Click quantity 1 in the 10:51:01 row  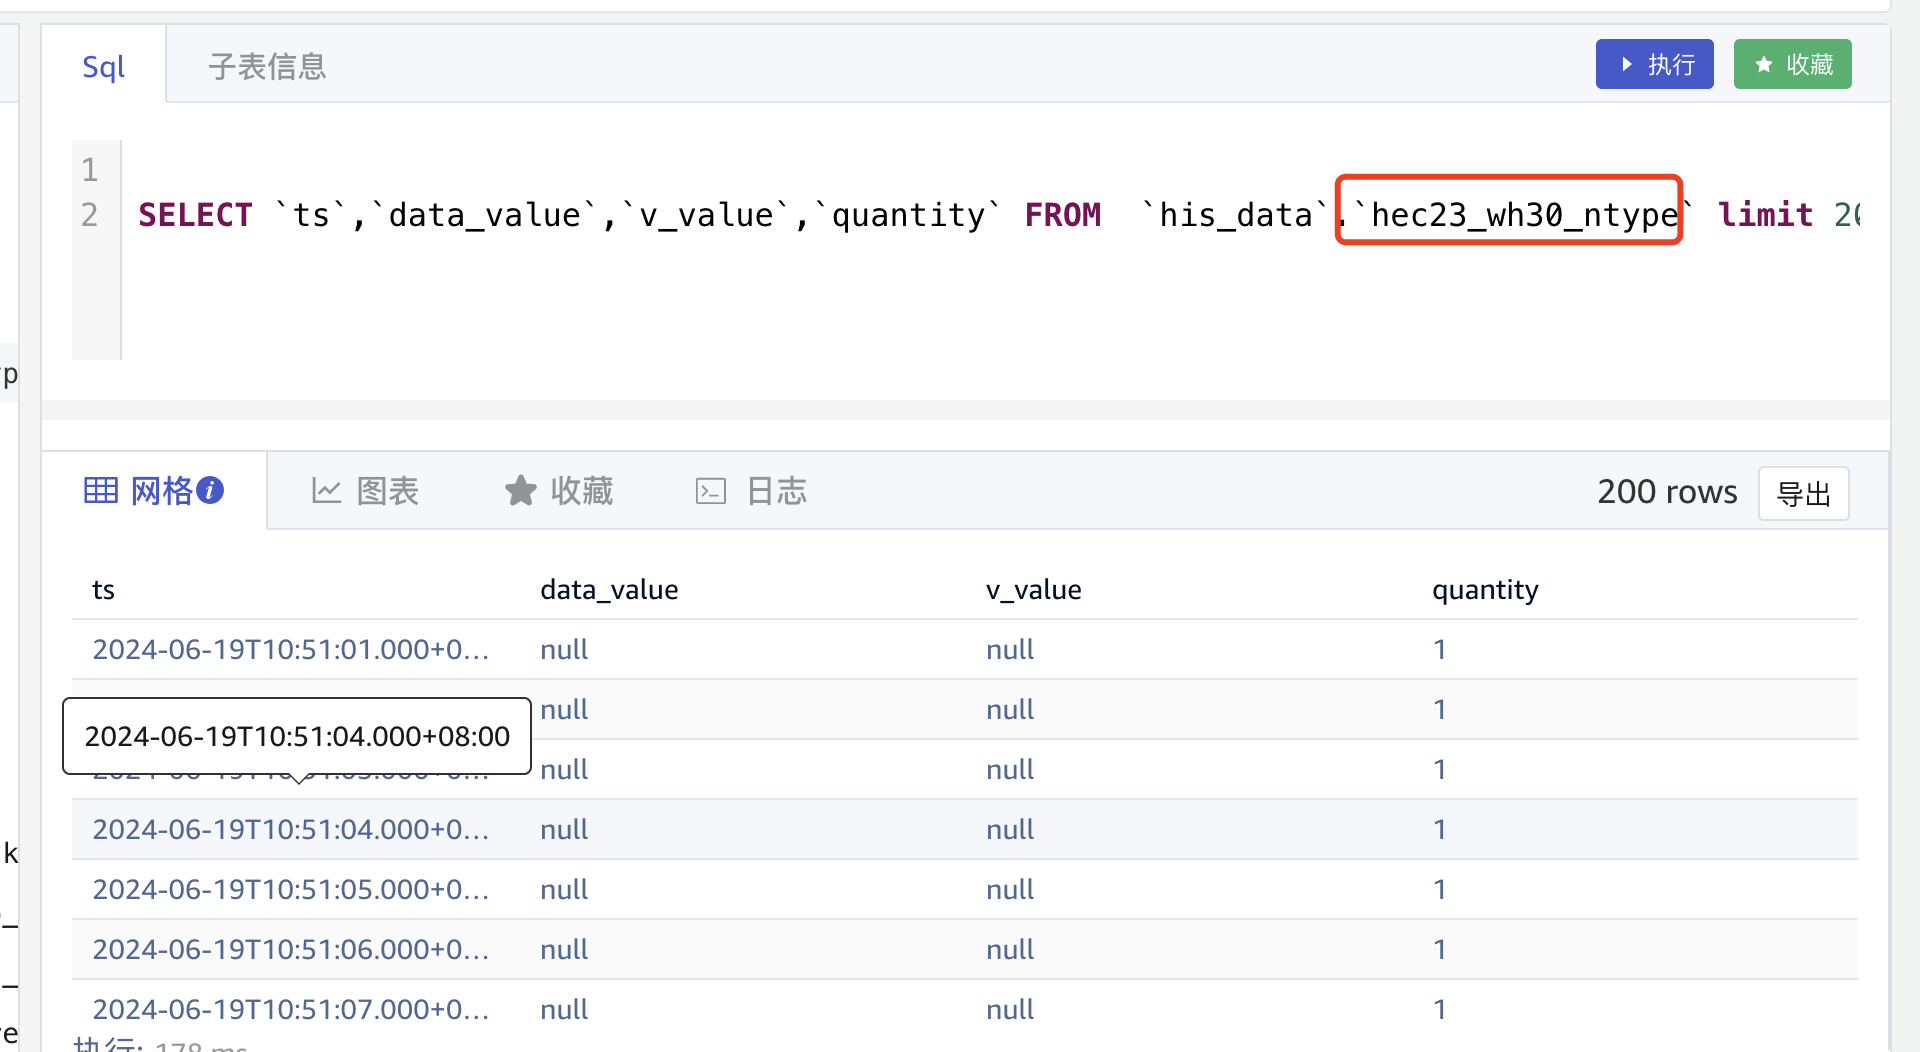(1440, 650)
